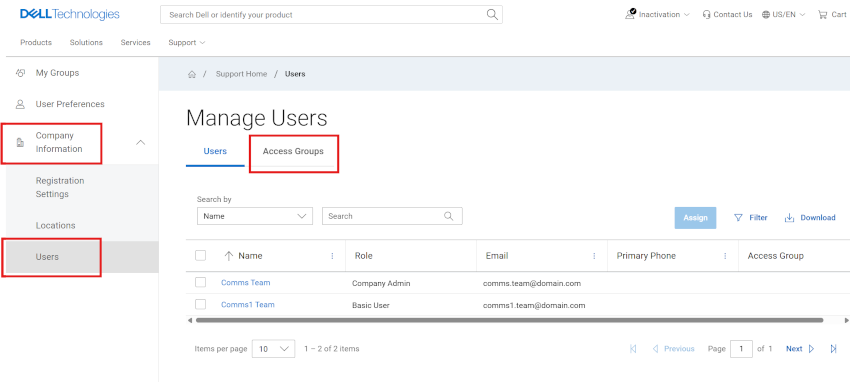Screen dimensions: 850x382
Task: Click the magnifier icon in user search box
Action: [448, 216]
